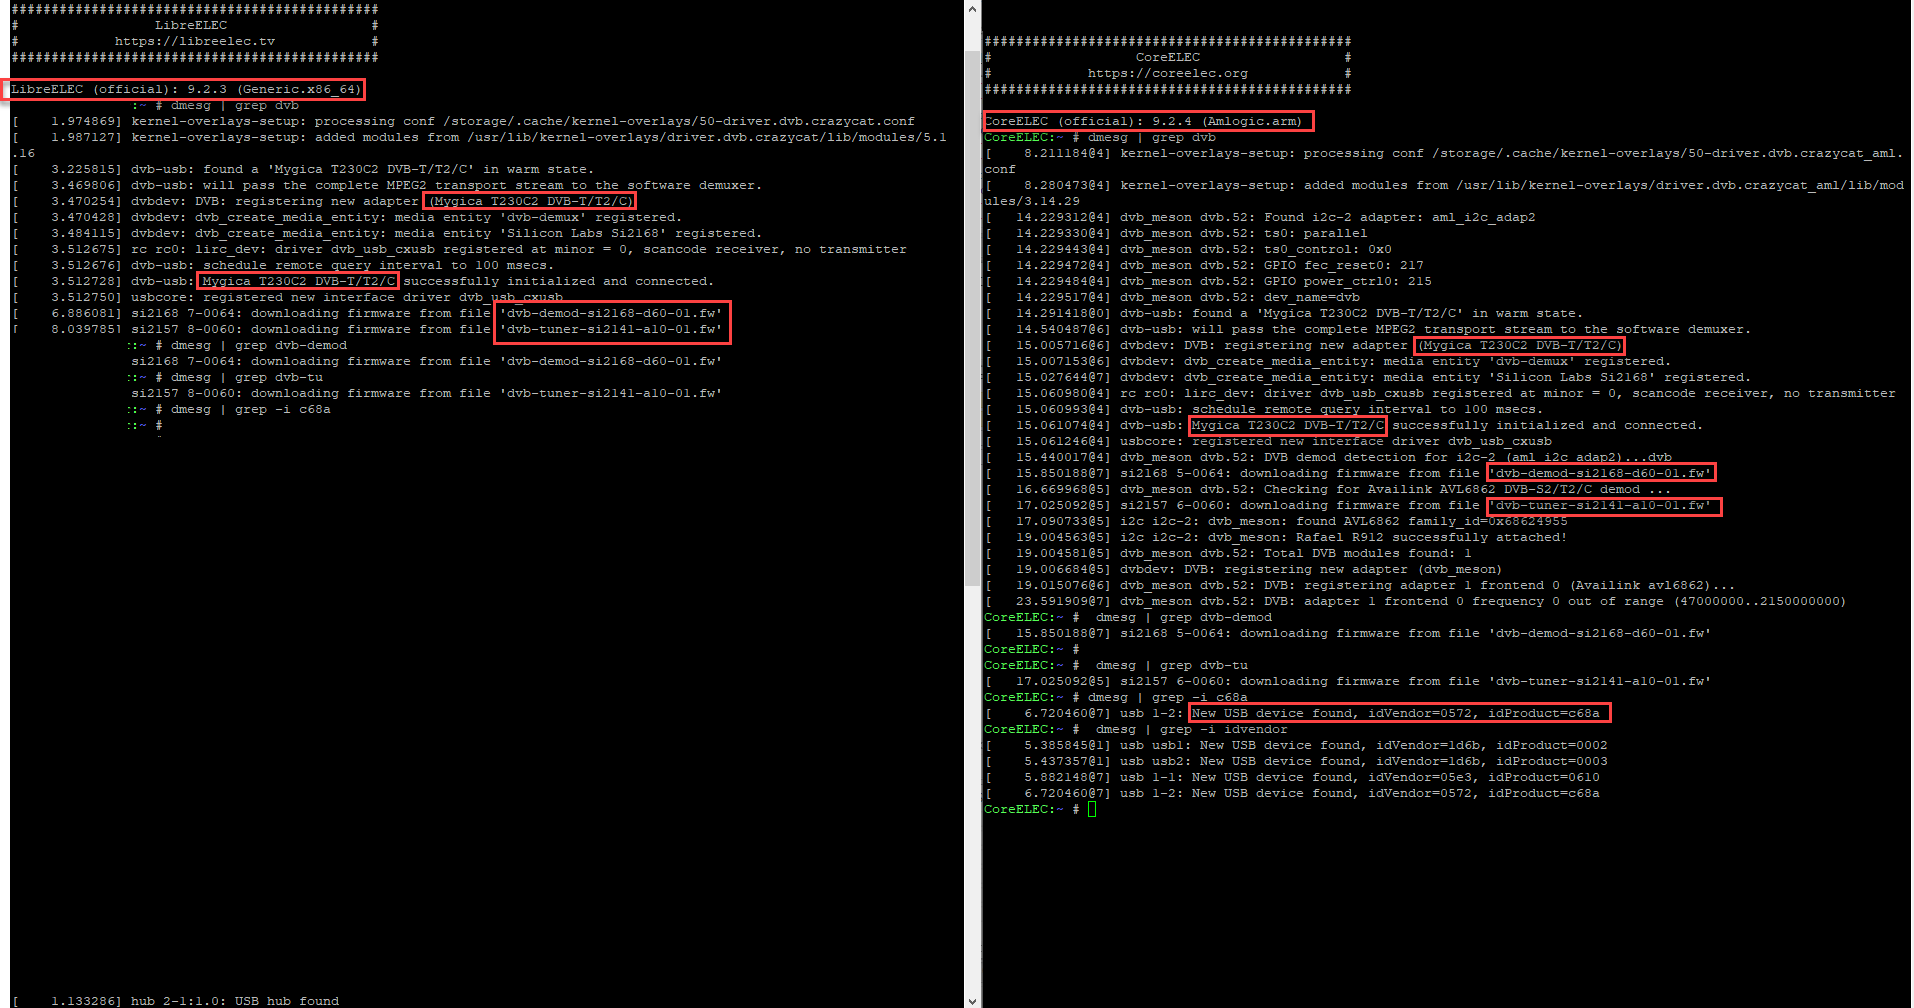Image resolution: width=1914 pixels, height=1008 pixels.
Task: Click the final empty prompt in the left terminal
Action: coord(158,425)
